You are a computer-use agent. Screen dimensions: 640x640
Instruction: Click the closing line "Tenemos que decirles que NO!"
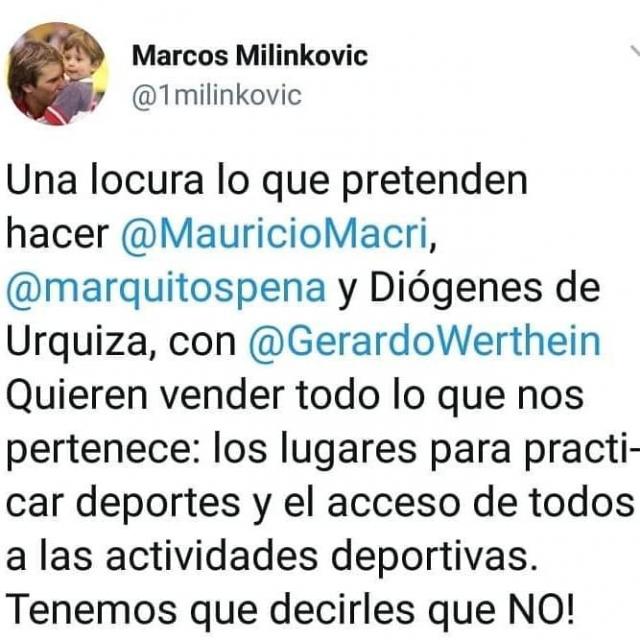291,610
